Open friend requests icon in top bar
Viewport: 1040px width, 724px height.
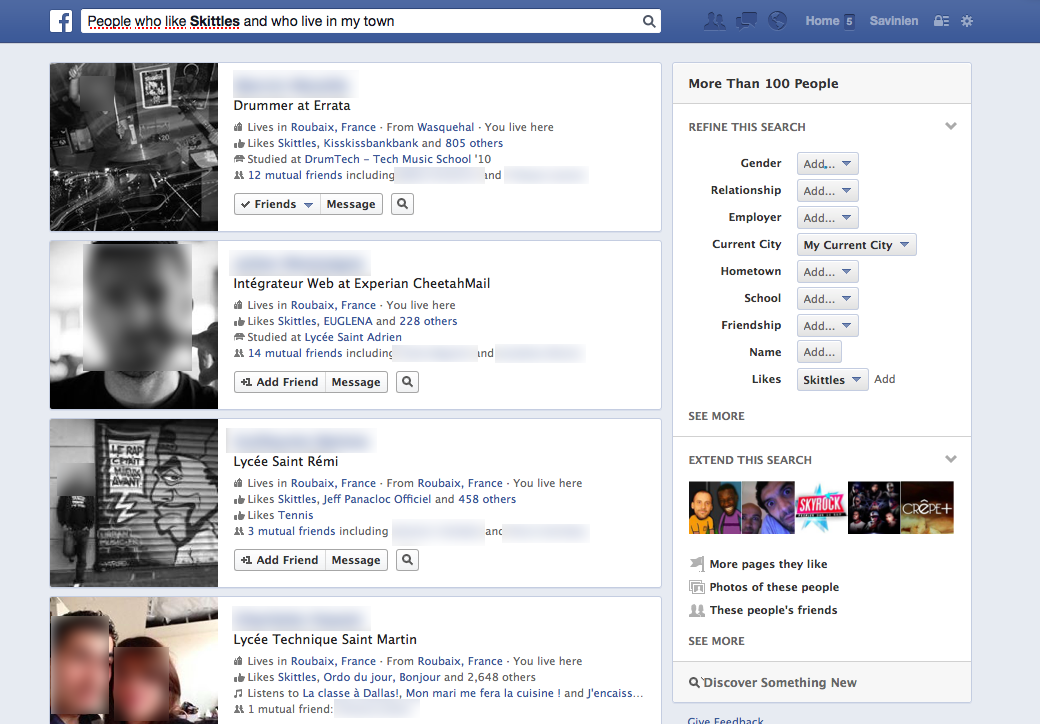714,21
